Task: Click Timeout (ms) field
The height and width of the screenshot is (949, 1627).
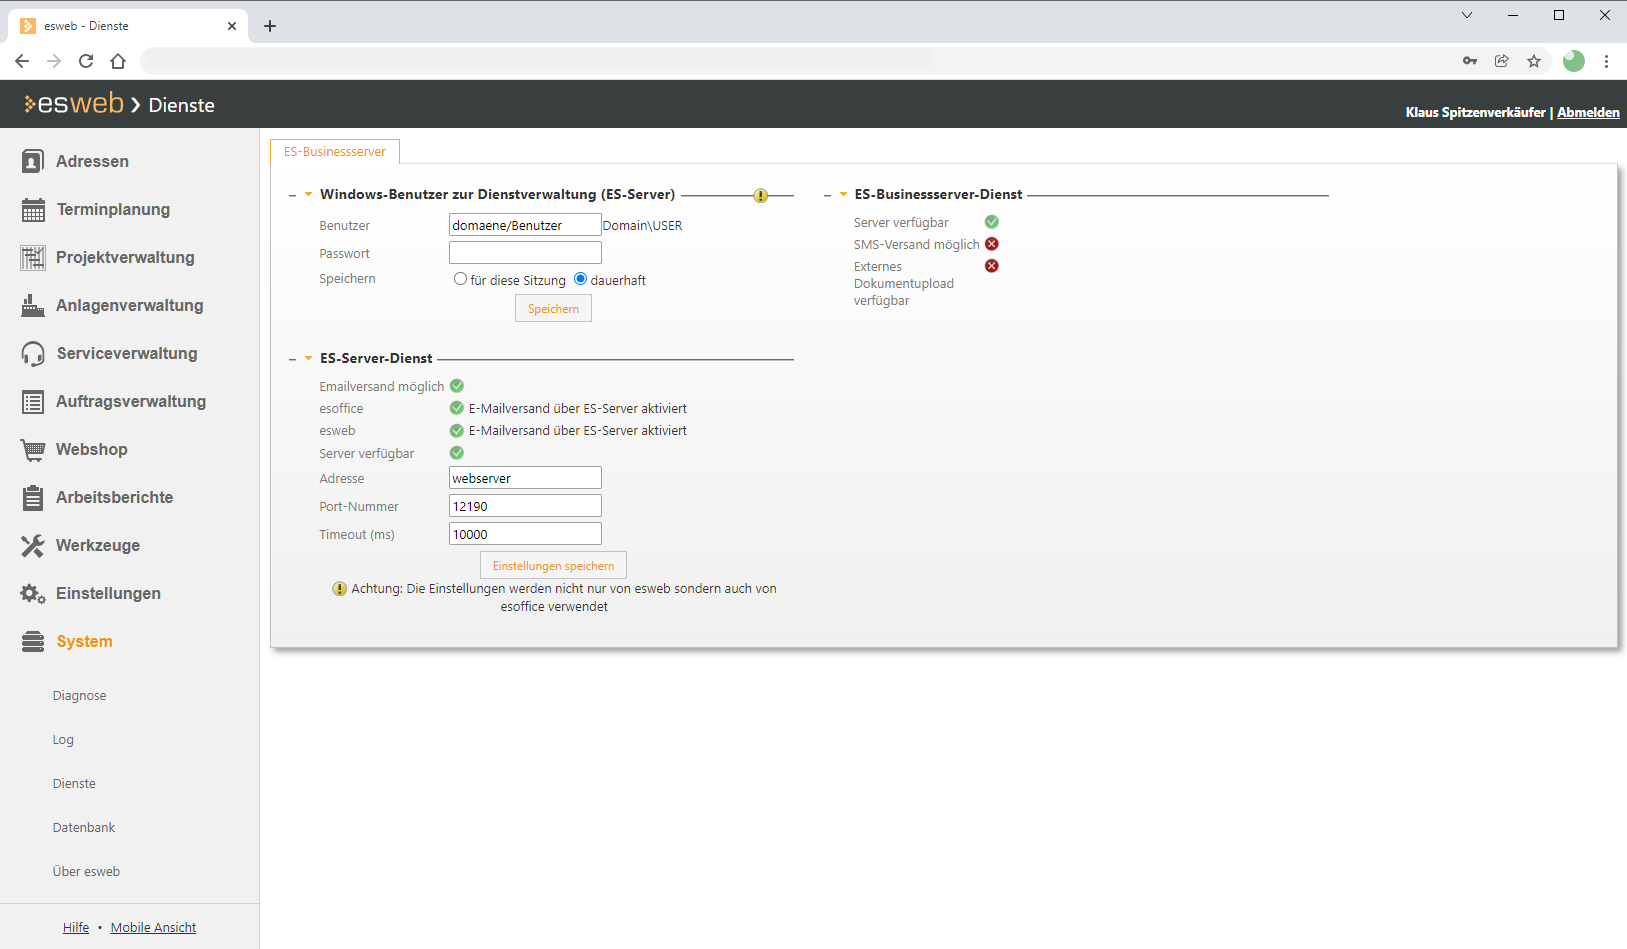Action: [525, 534]
